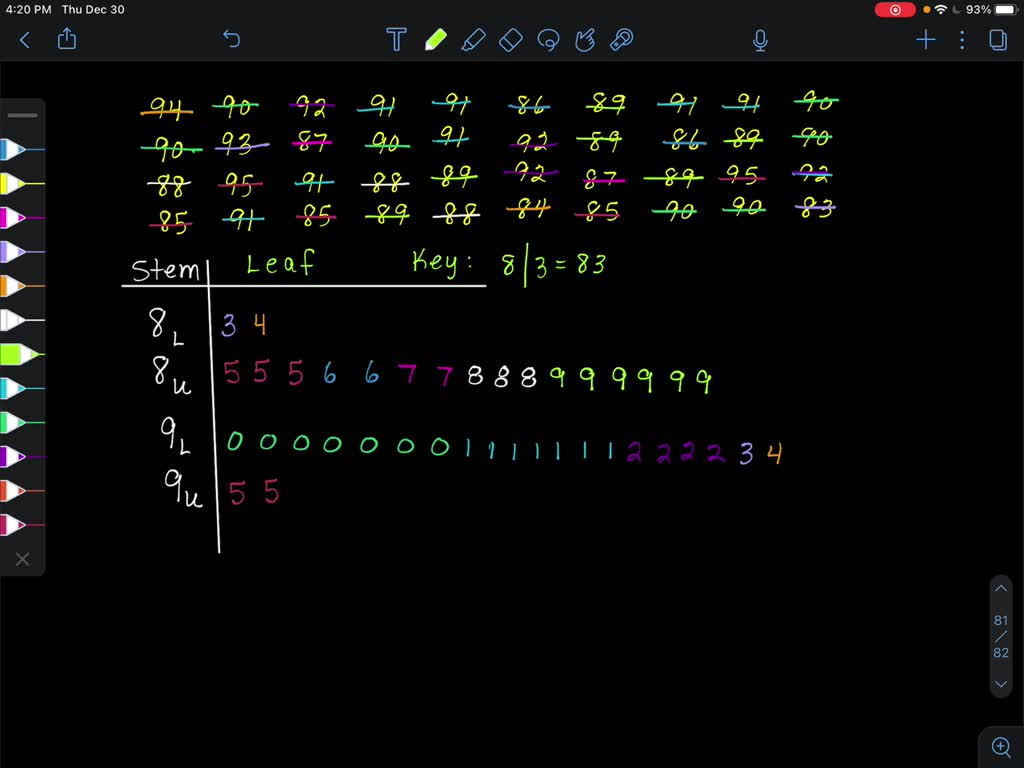Select the eraser tool
The image size is (1024, 768).
click(x=510, y=40)
